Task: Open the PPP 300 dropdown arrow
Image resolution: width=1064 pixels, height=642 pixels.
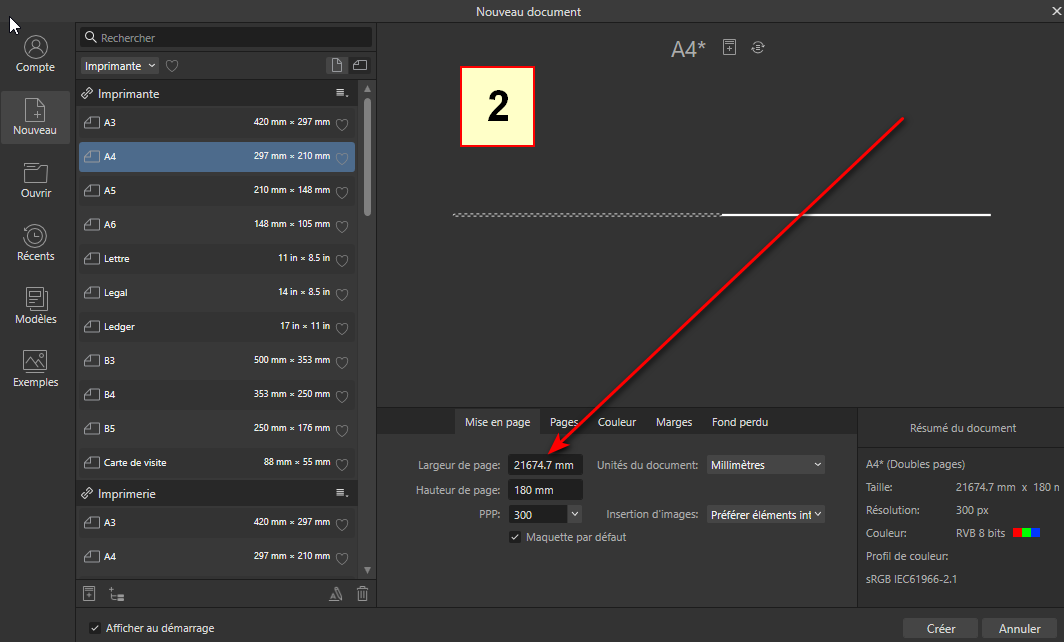Action: pyautogui.click(x=575, y=514)
